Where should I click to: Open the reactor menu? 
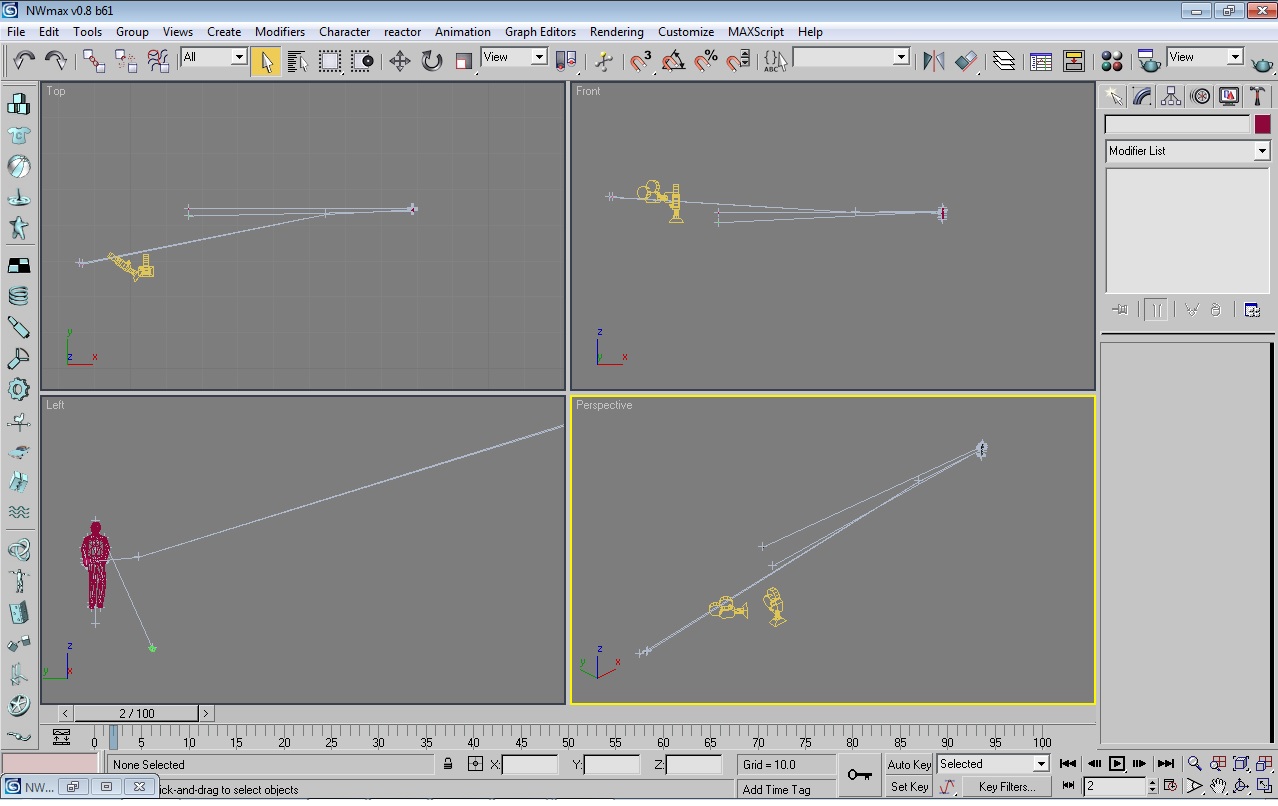tap(402, 31)
